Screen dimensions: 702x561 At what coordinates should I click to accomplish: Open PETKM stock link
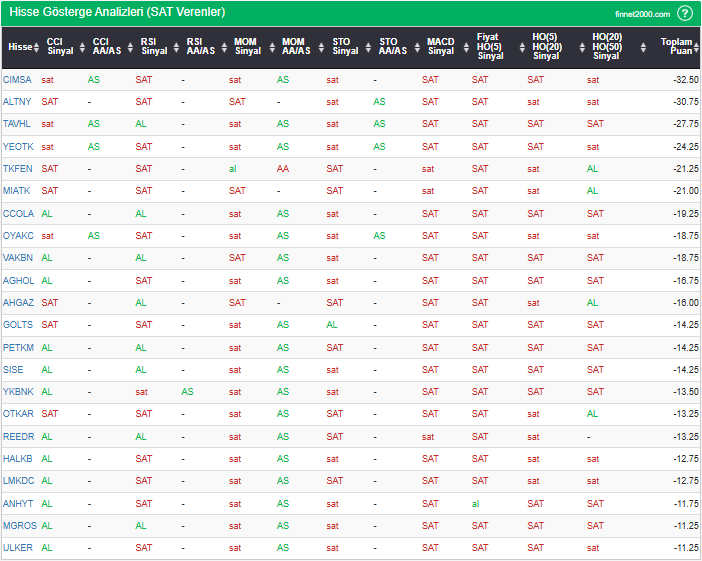coord(18,347)
